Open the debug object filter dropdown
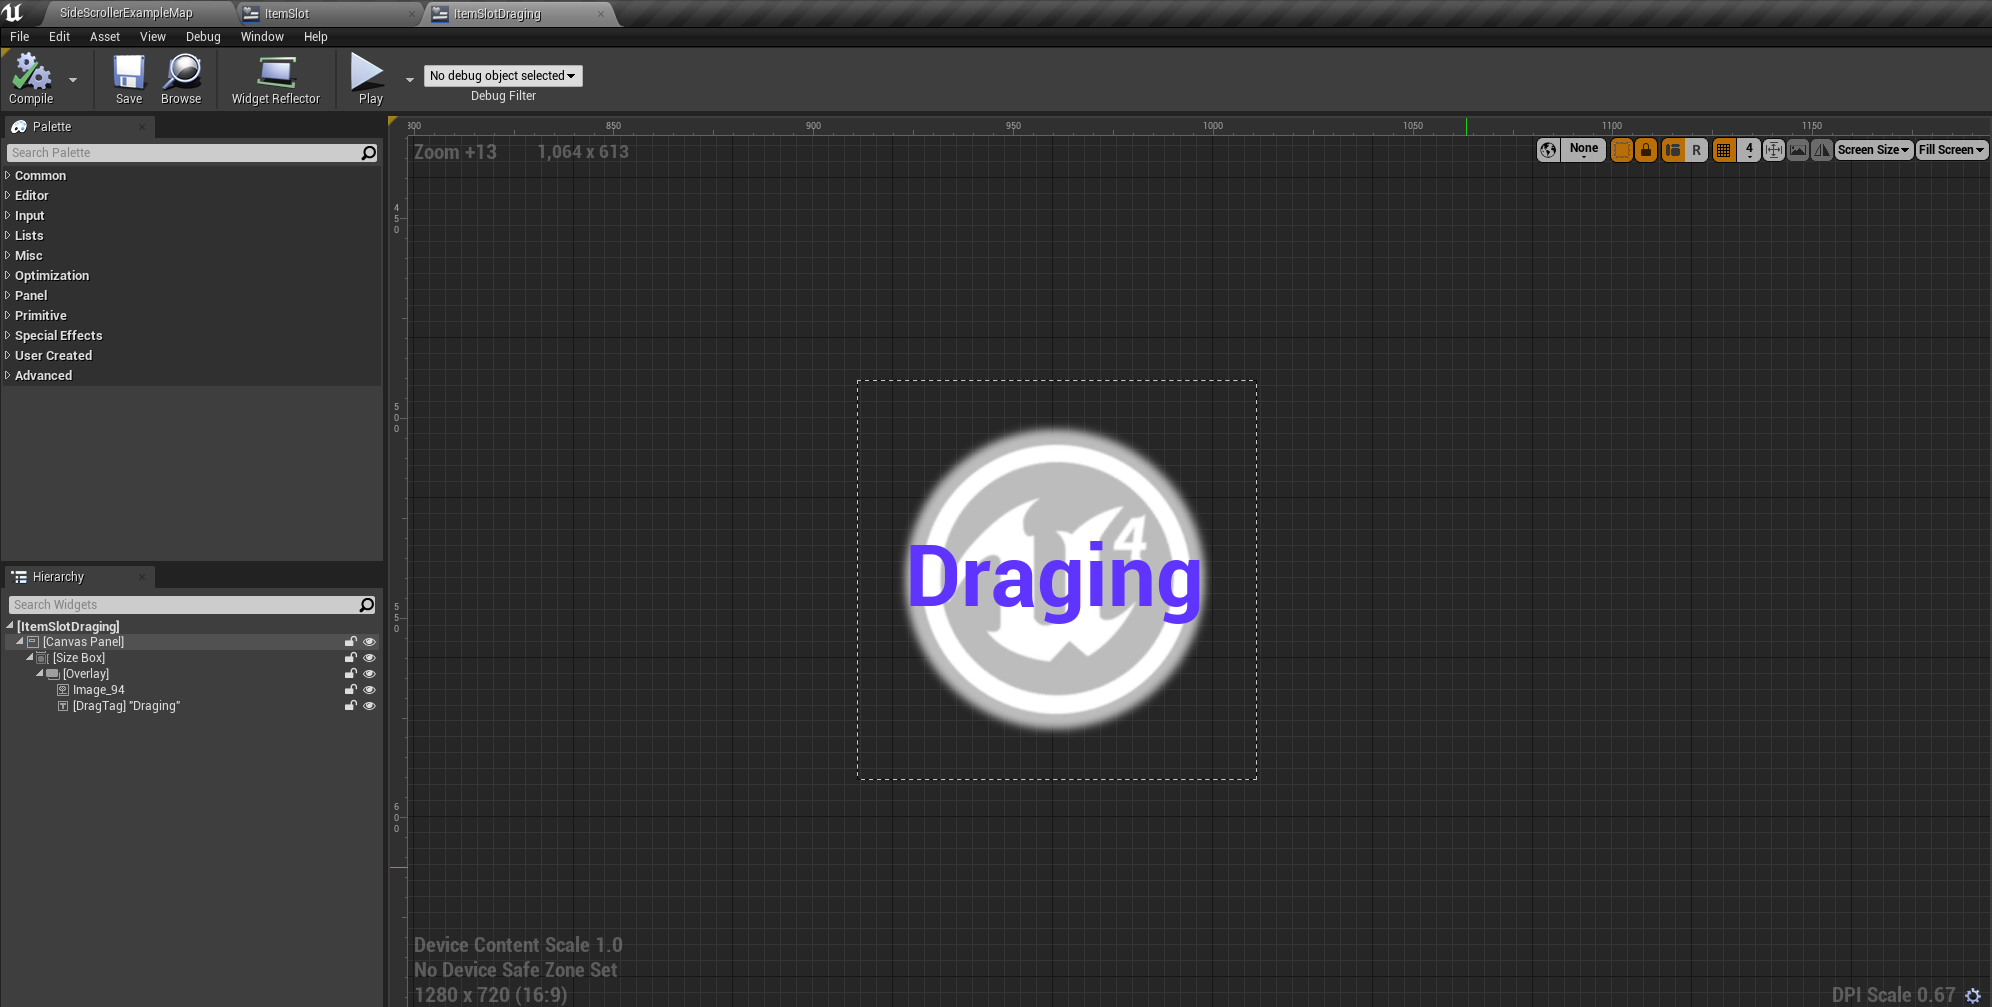Screen dimensions: 1992x1007 pyautogui.click(x=503, y=76)
